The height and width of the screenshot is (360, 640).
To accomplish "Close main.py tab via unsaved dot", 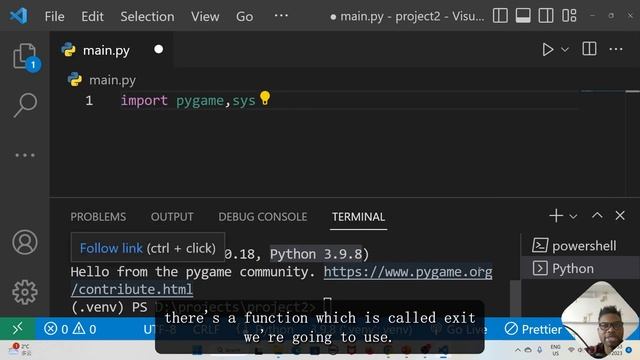I will click(x=159, y=49).
